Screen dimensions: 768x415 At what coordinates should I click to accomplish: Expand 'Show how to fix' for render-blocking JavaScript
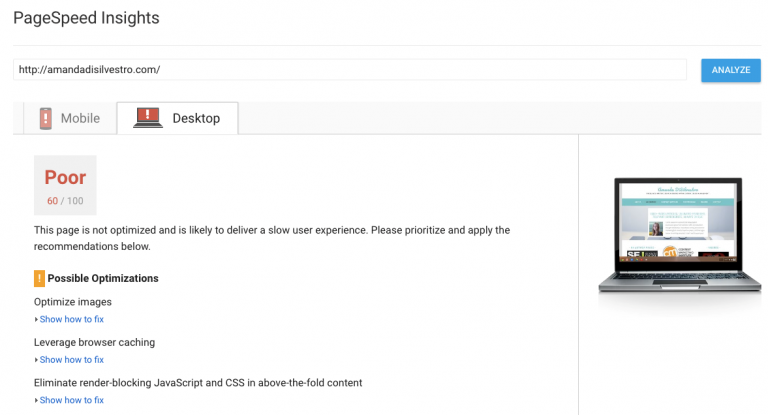coord(70,400)
